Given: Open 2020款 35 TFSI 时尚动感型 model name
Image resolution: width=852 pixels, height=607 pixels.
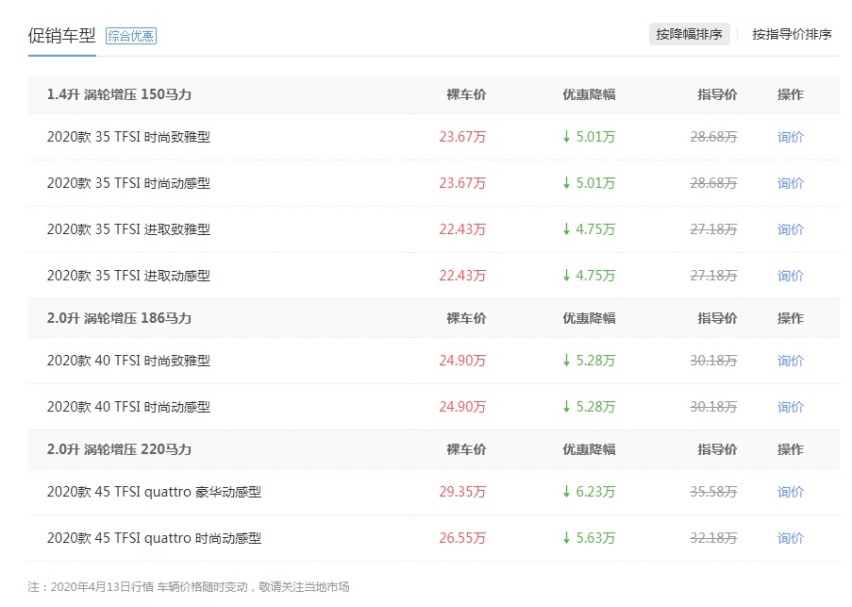Looking at the screenshot, I should pos(128,183).
